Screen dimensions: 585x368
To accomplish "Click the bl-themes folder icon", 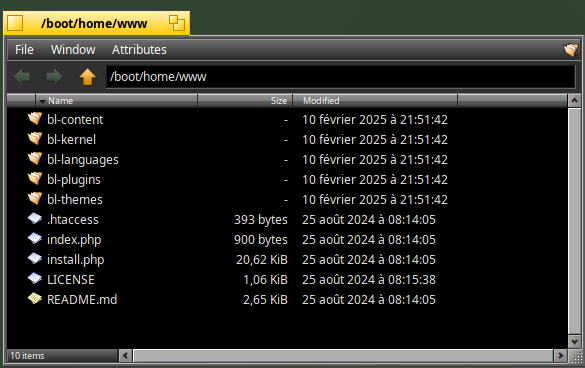I will [x=35, y=199].
